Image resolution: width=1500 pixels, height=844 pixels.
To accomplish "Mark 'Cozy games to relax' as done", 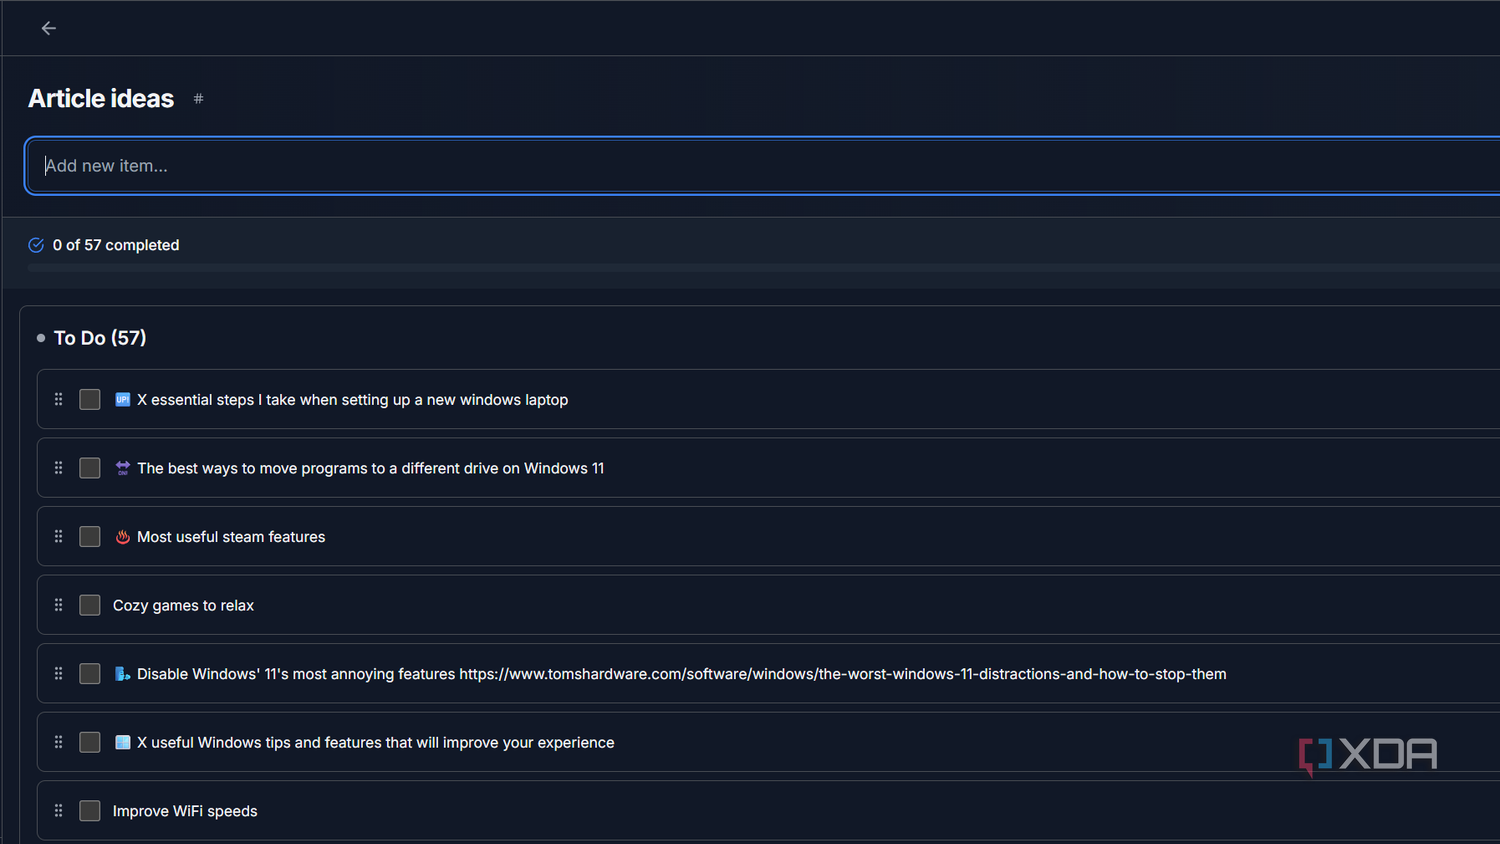I will pyautogui.click(x=90, y=605).
